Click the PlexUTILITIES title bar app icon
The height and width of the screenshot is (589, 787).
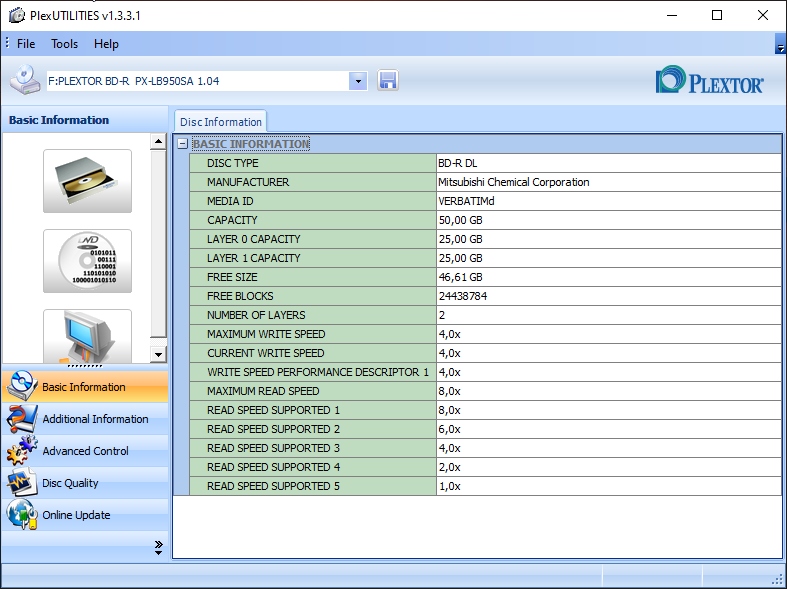(17, 15)
